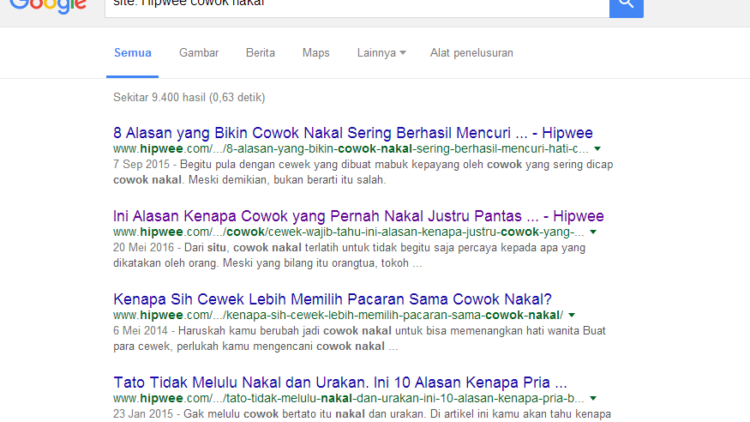
Task: Focus the search query input field
Action: click(357, 7)
